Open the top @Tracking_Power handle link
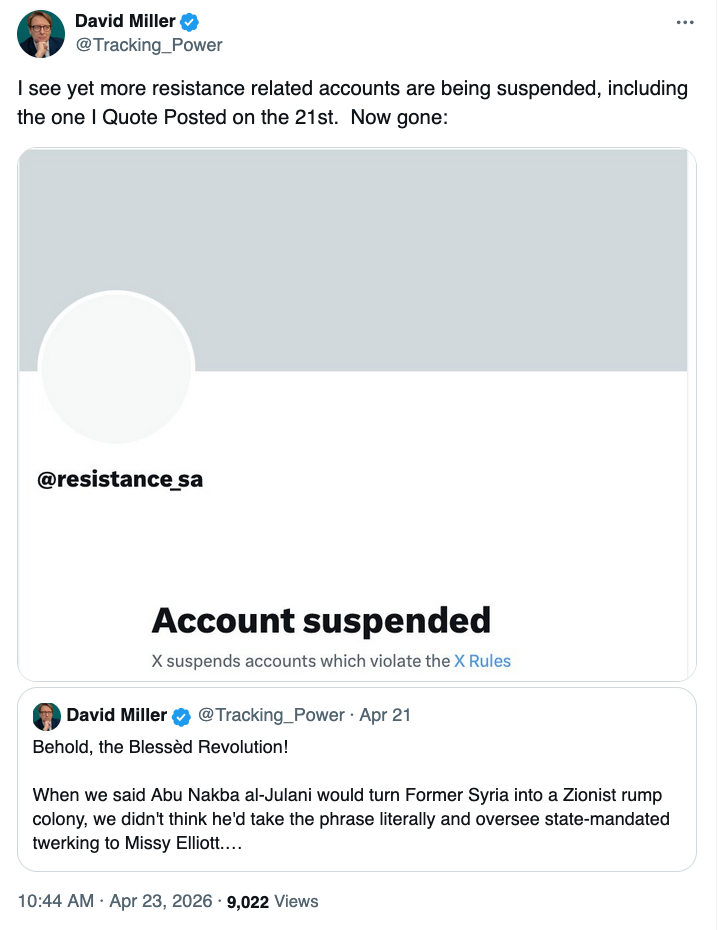The image size is (720, 930). tap(149, 45)
